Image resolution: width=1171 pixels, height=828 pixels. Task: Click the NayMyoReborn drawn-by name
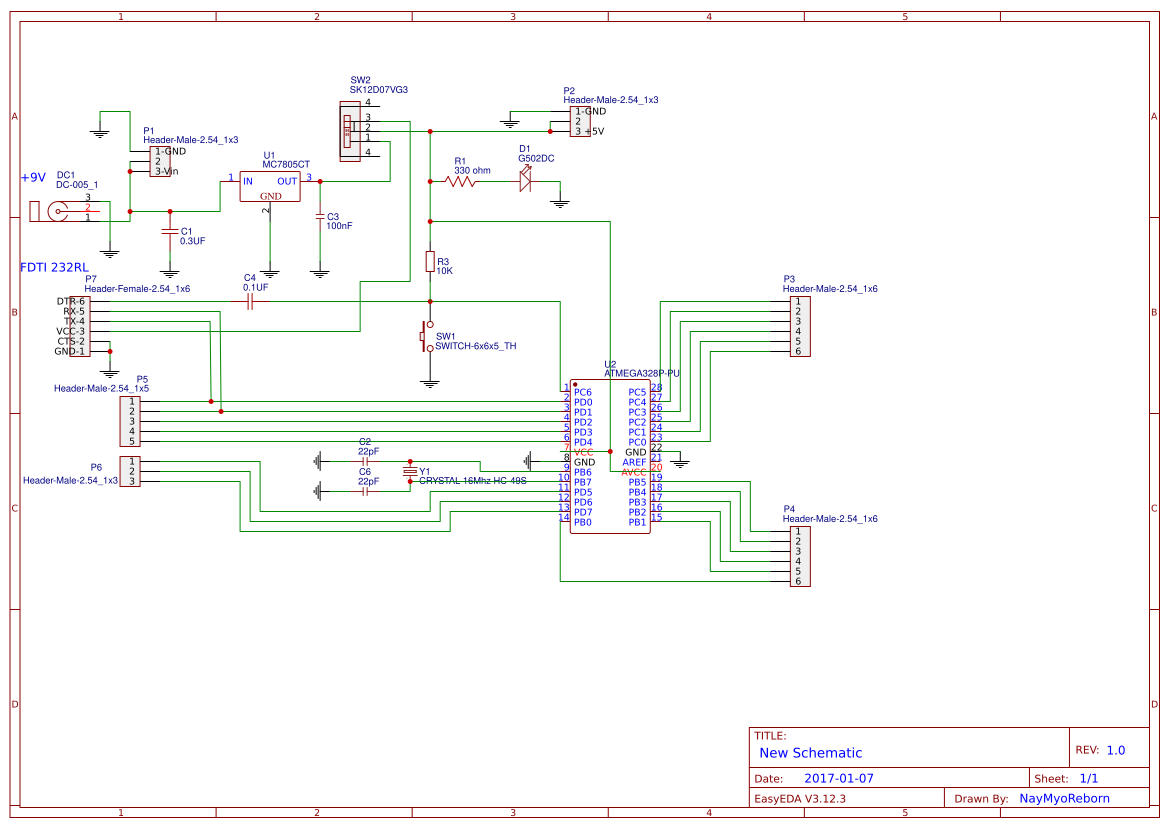pos(1064,799)
